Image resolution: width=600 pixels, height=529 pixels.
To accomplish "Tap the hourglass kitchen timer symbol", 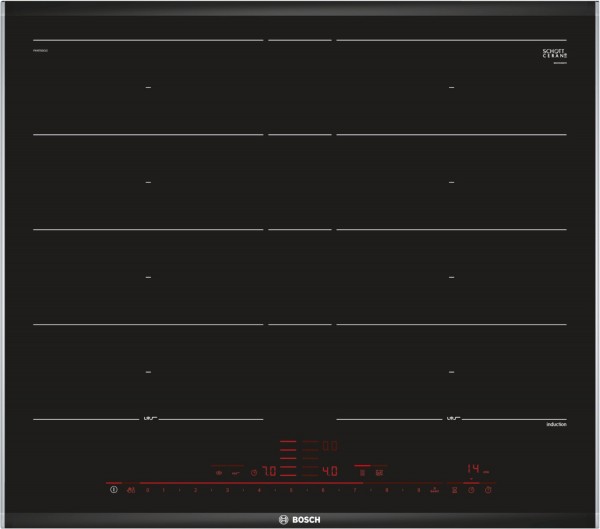I will (x=454, y=490).
